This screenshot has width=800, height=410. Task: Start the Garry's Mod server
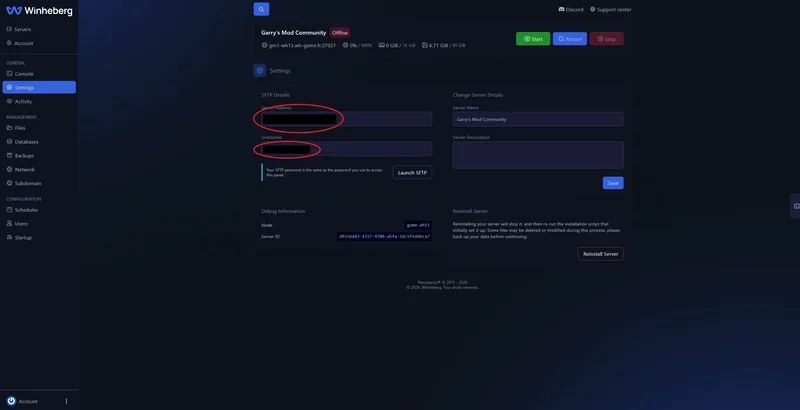(533, 39)
